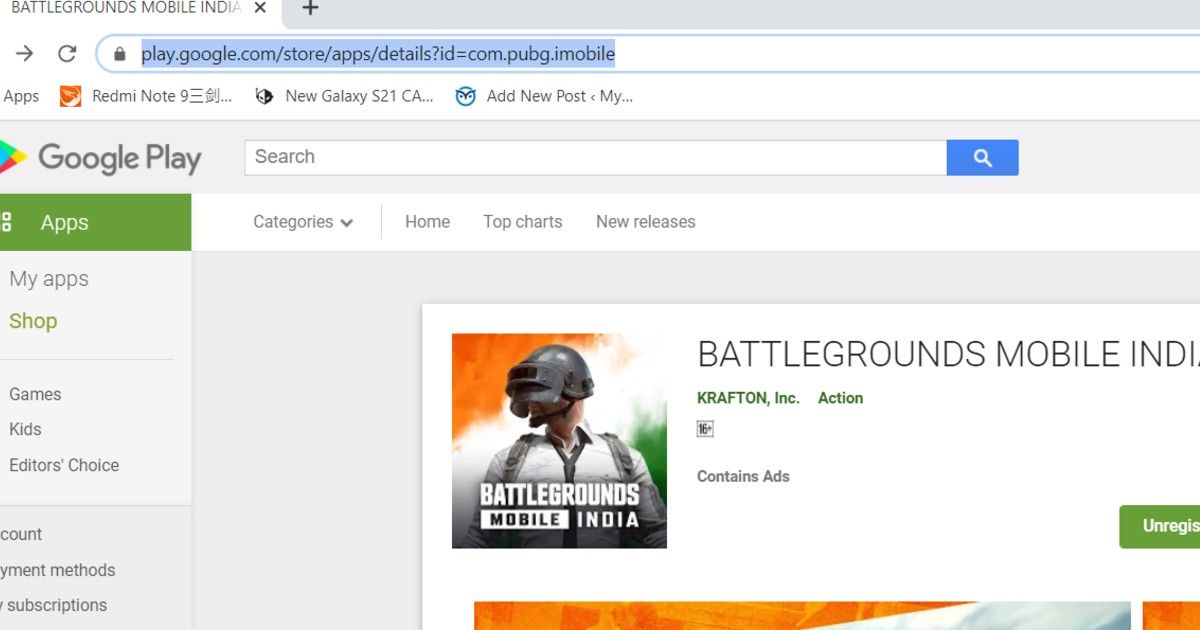Image resolution: width=1200 pixels, height=630 pixels.
Task: Select the play.google.com address bar URL
Action: click(x=378, y=53)
